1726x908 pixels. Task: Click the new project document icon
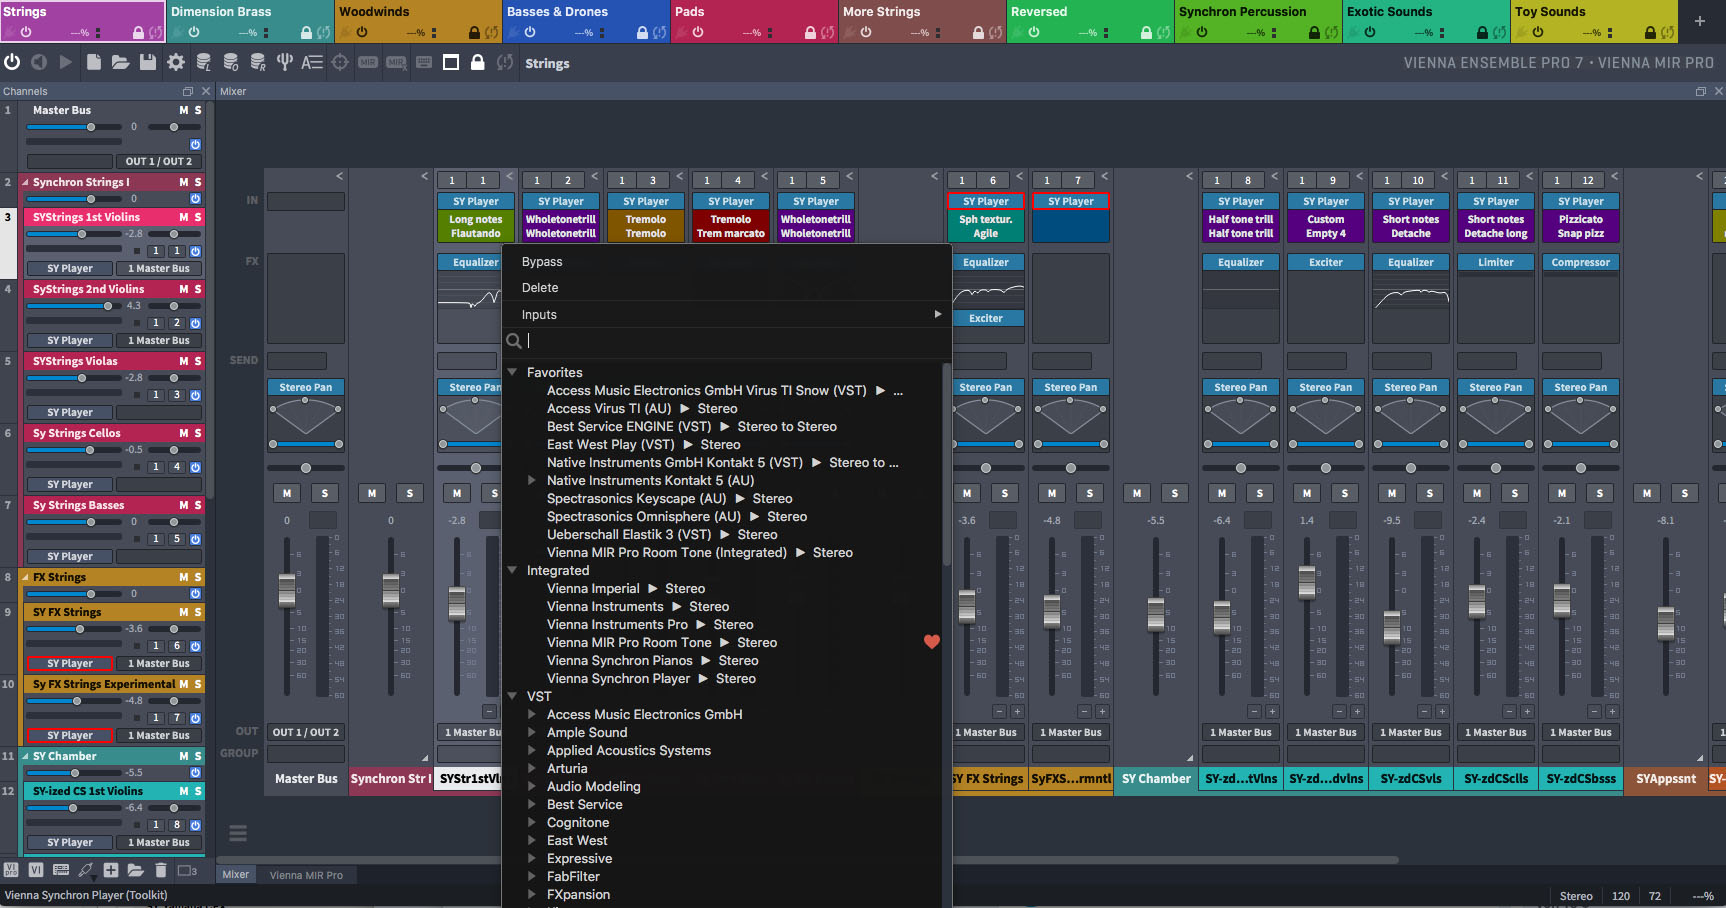point(93,62)
